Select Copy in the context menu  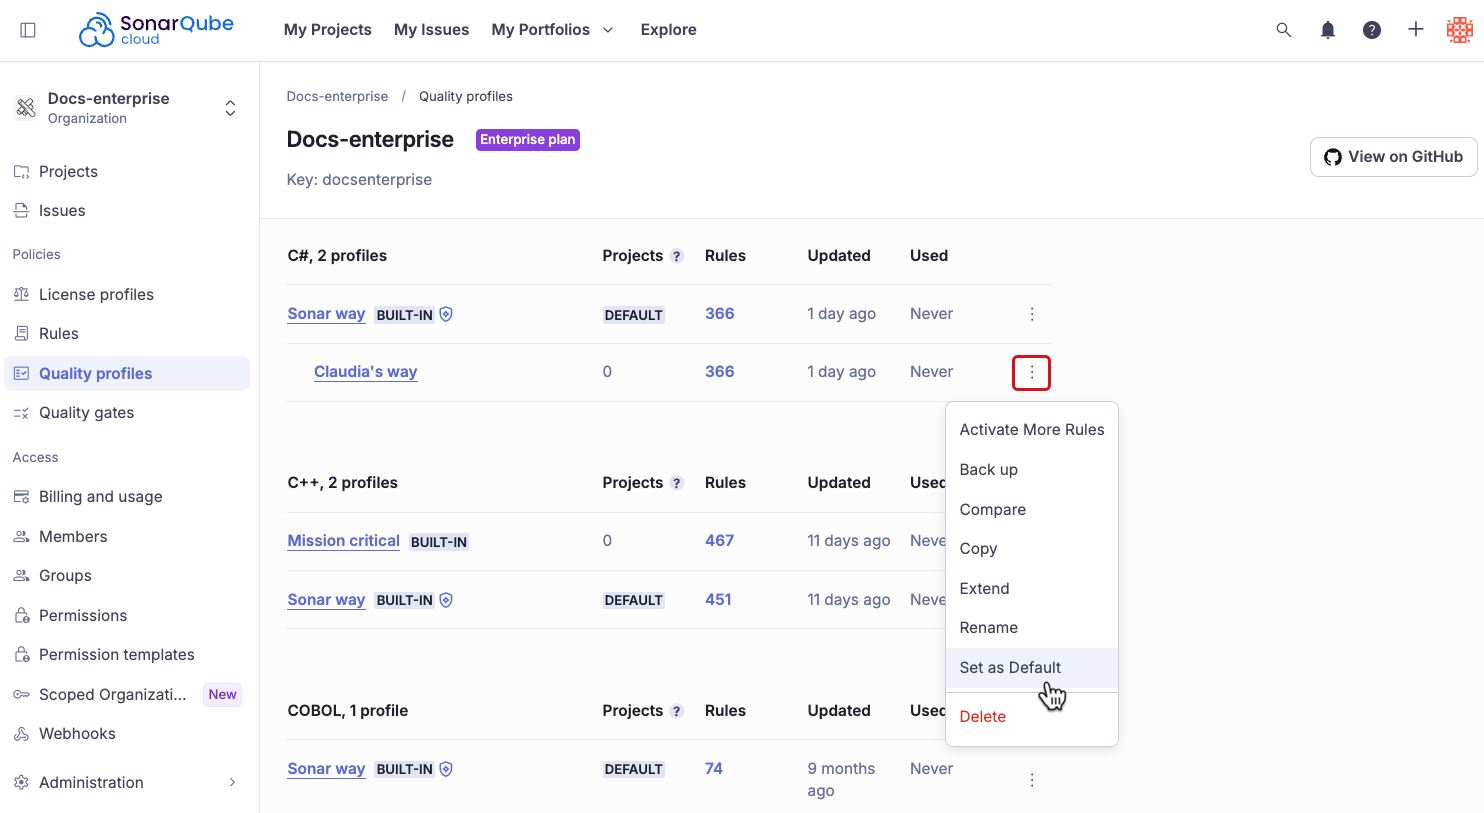tap(1032, 549)
